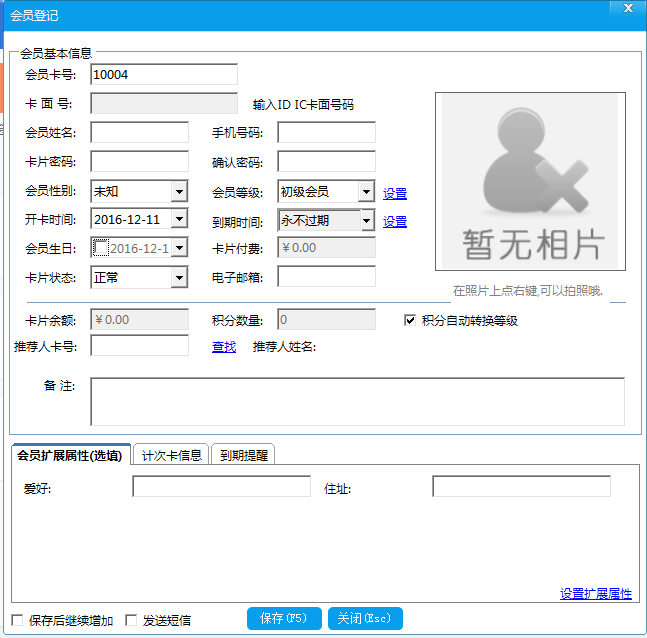Image resolution: width=647 pixels, height=638 pixels.
Task: Click into the 确认密码 field
Action: click(326, 161)
